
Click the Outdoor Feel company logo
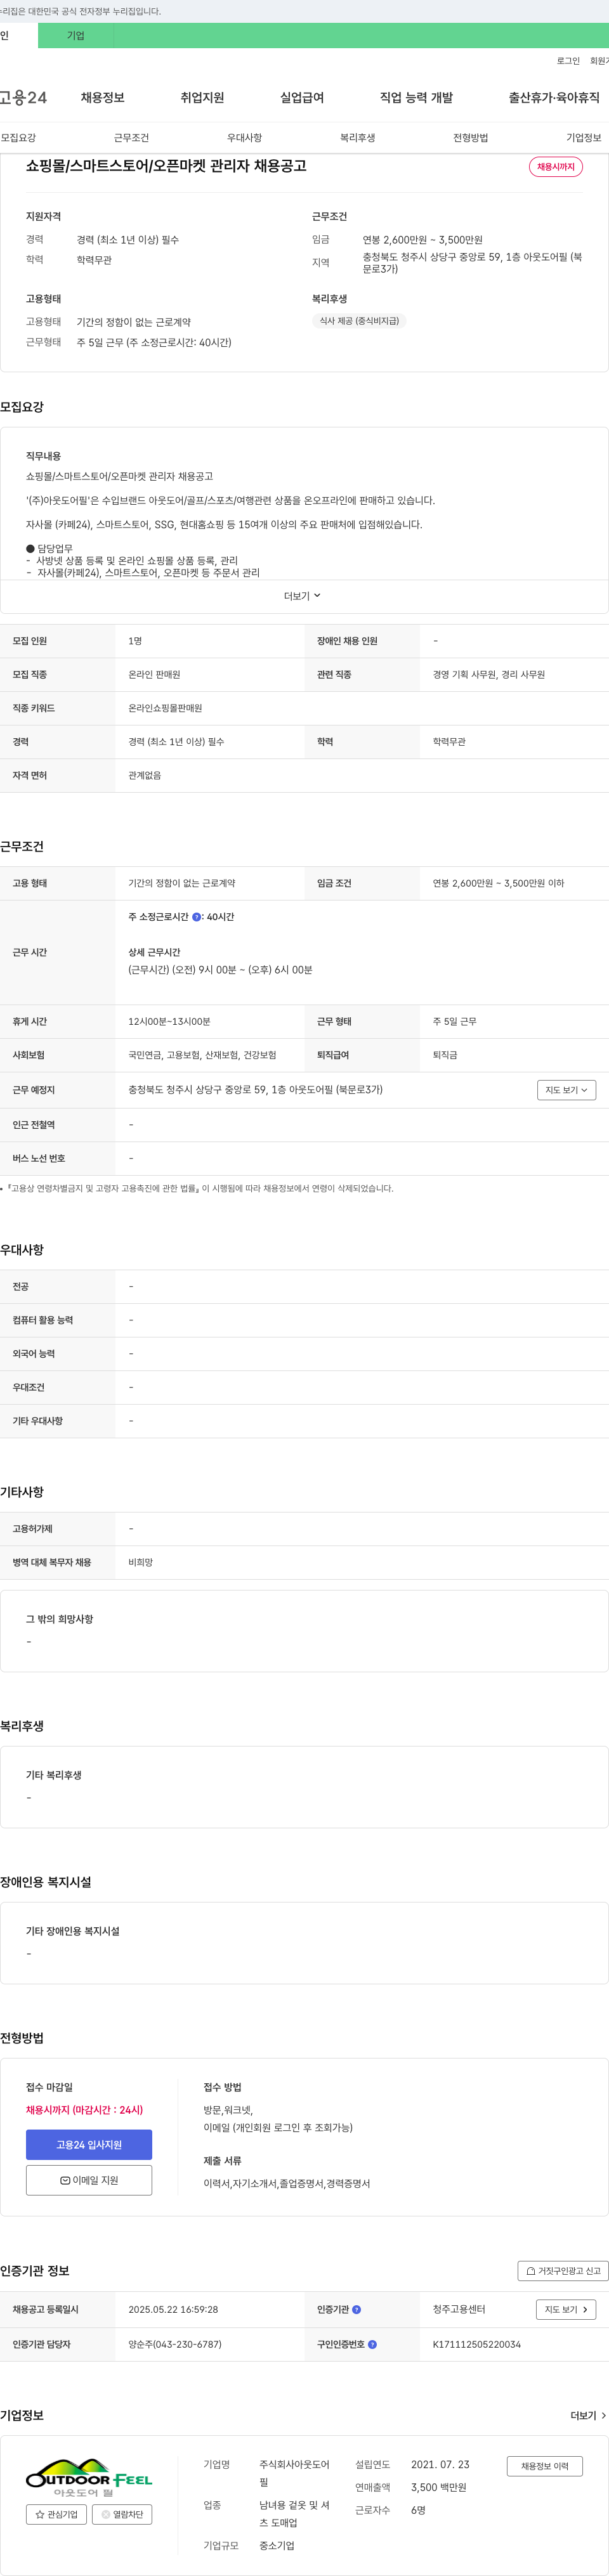tap(89, 2478)
